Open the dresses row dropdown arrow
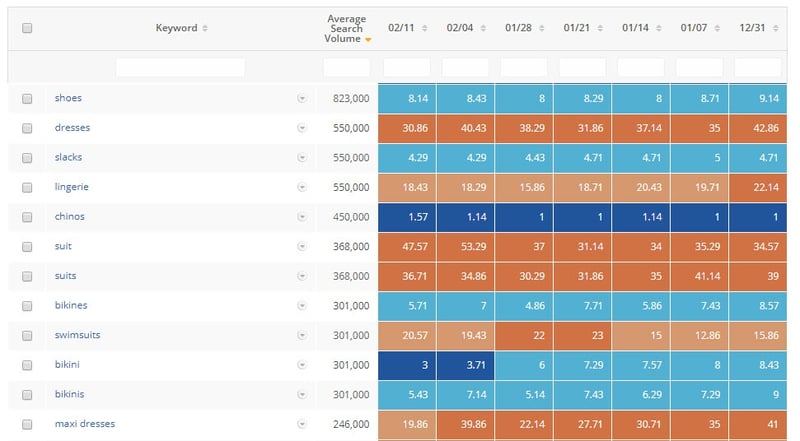800x441 pixels. tap(302, 128)
